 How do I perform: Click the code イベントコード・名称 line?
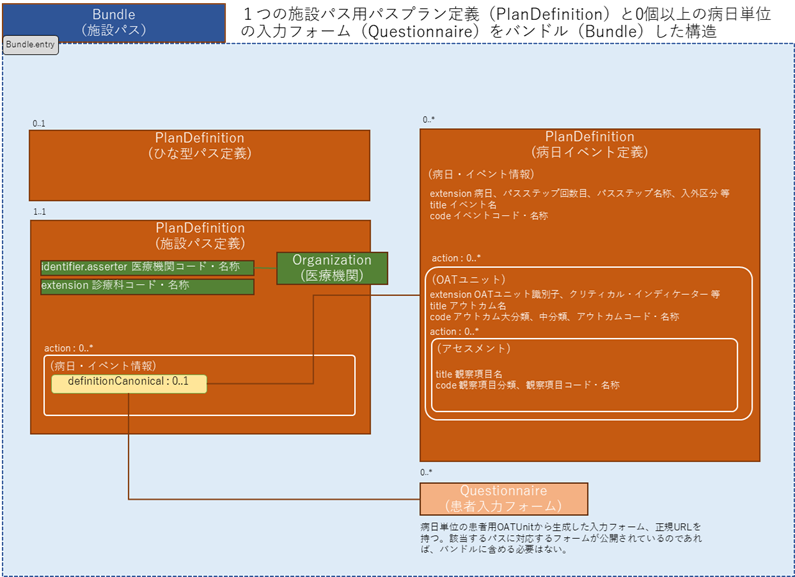pyautogui.click(x=489, y=215)
